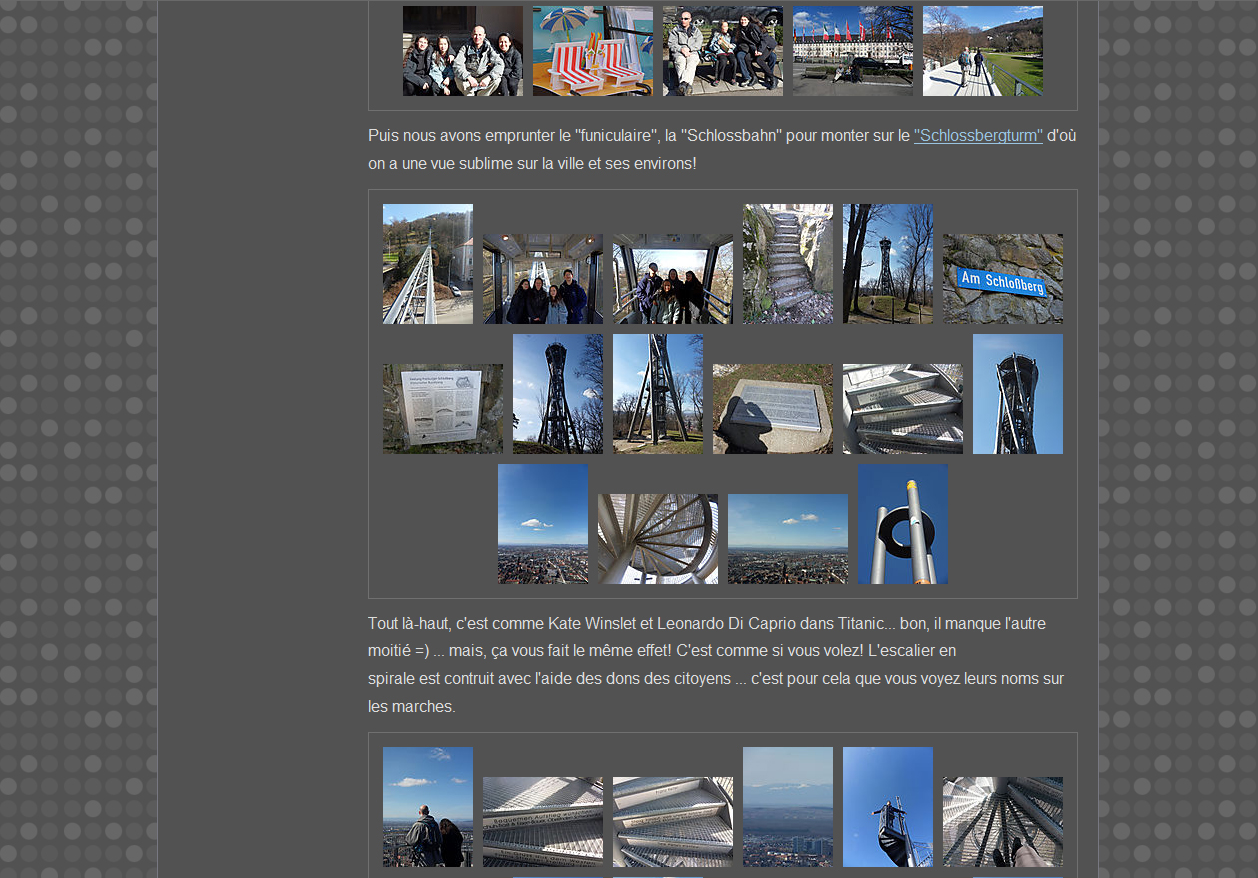The image size is (1258, 878).
Task: Enlarge the funicular rail track photo
Action: (427, 264)
